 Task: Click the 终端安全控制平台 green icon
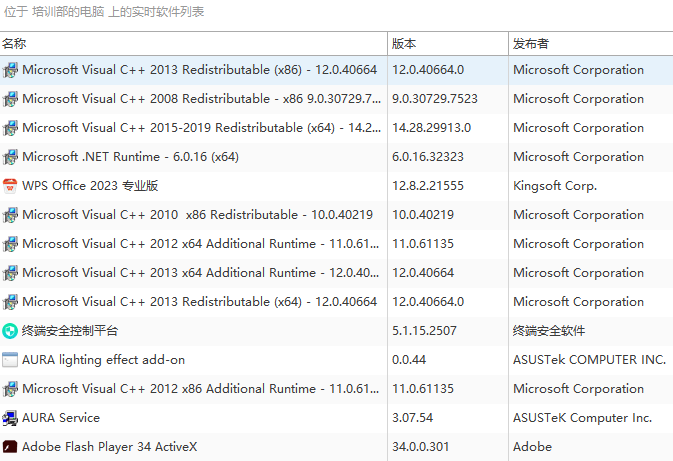(10, 331)
